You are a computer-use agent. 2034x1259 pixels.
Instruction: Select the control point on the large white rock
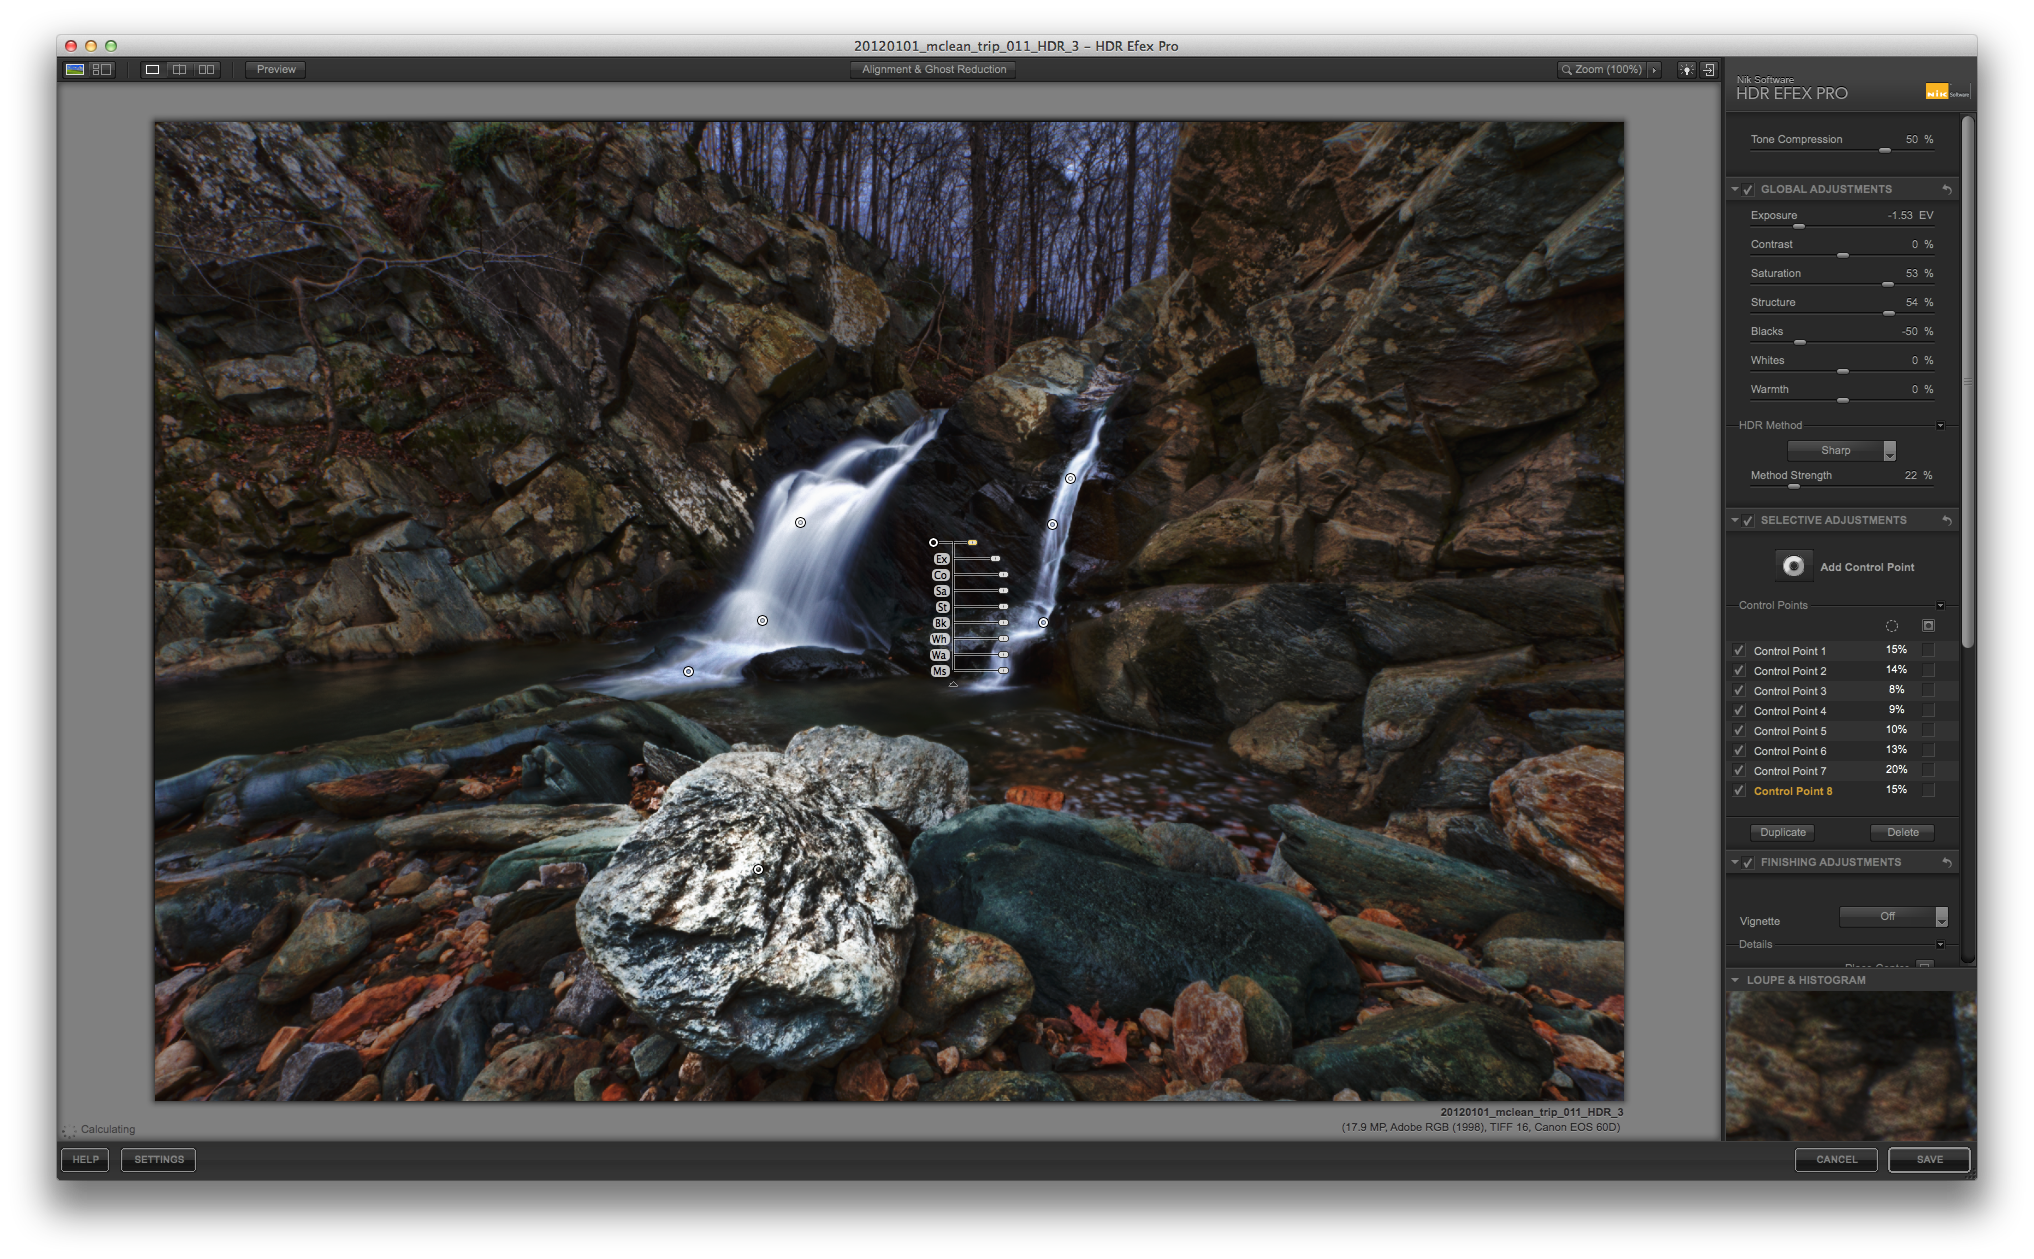click(x=758, y=869)
